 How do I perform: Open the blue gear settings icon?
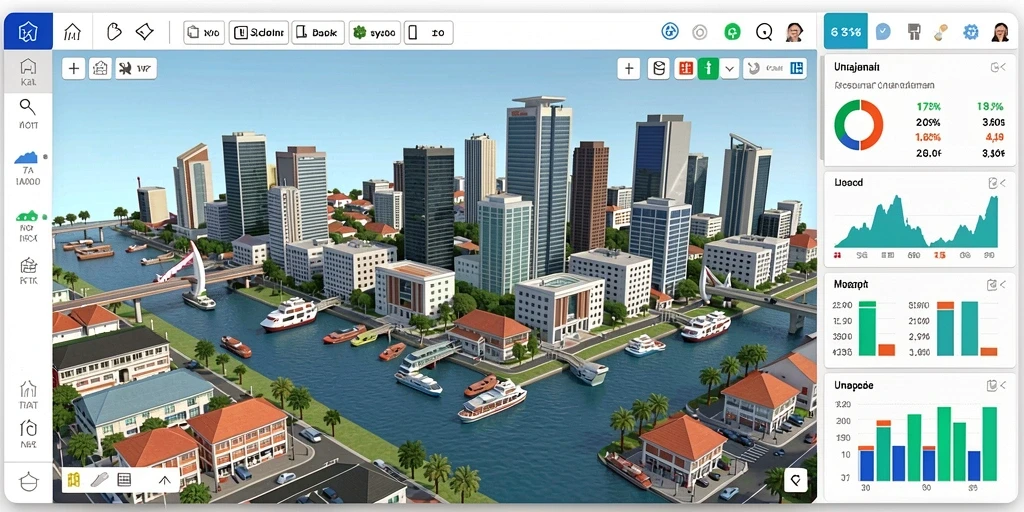(970, 32)
